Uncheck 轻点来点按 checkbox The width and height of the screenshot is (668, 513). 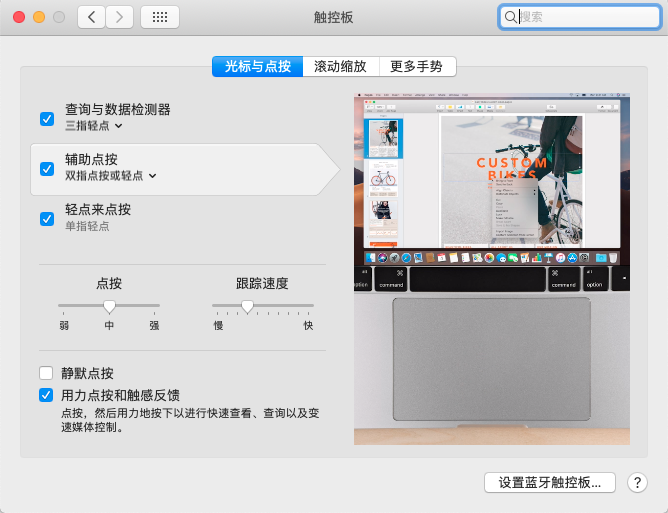click(47, 219)
